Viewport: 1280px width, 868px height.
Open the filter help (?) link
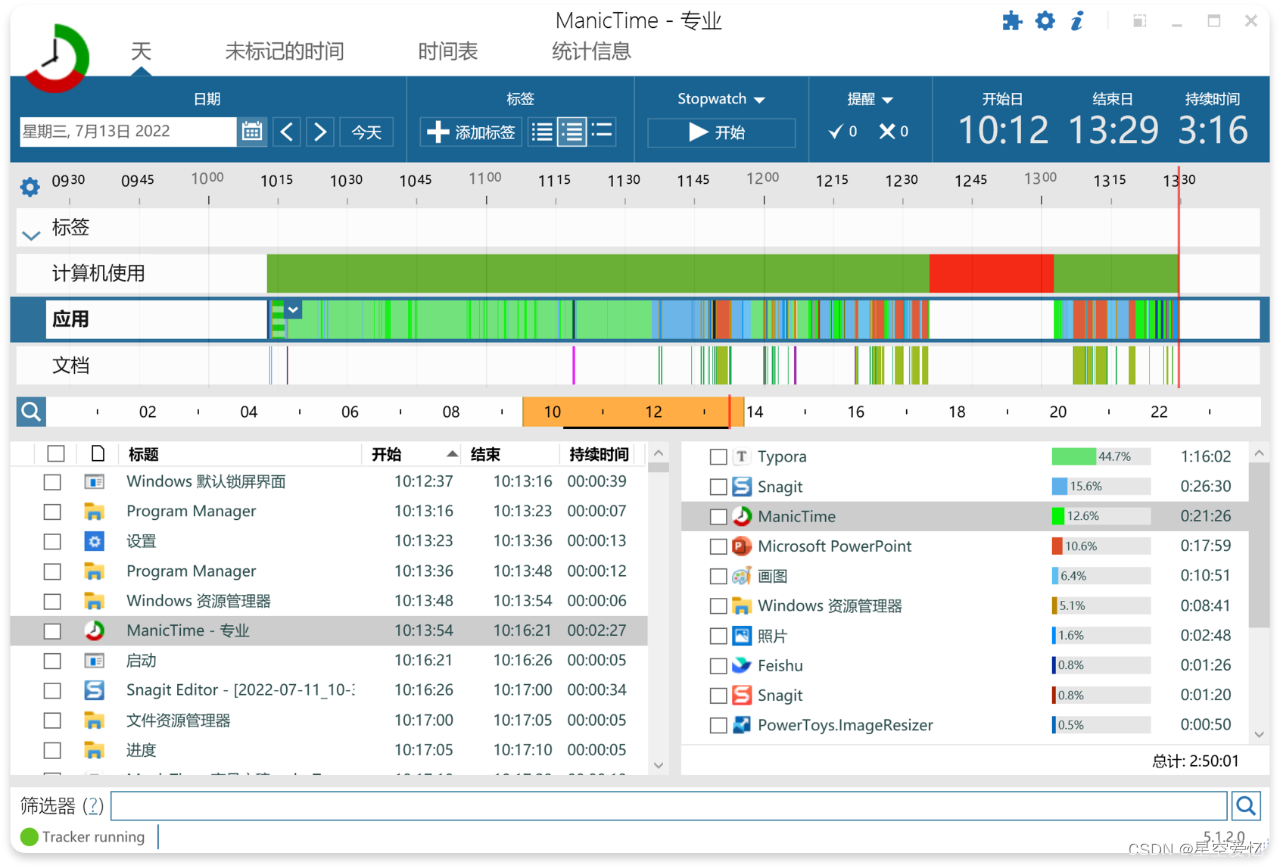click(93, 806)
